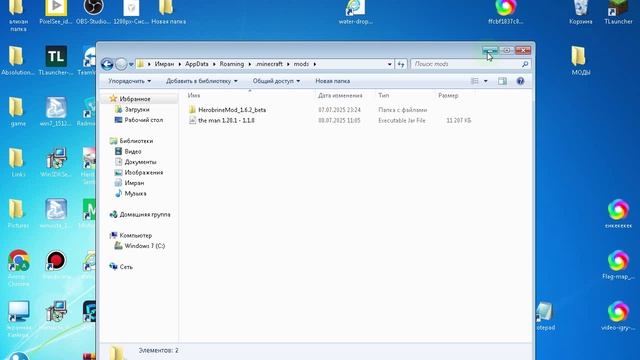Change view with the view icon
This screenshot has width=640, height=360.
[474, 81]
